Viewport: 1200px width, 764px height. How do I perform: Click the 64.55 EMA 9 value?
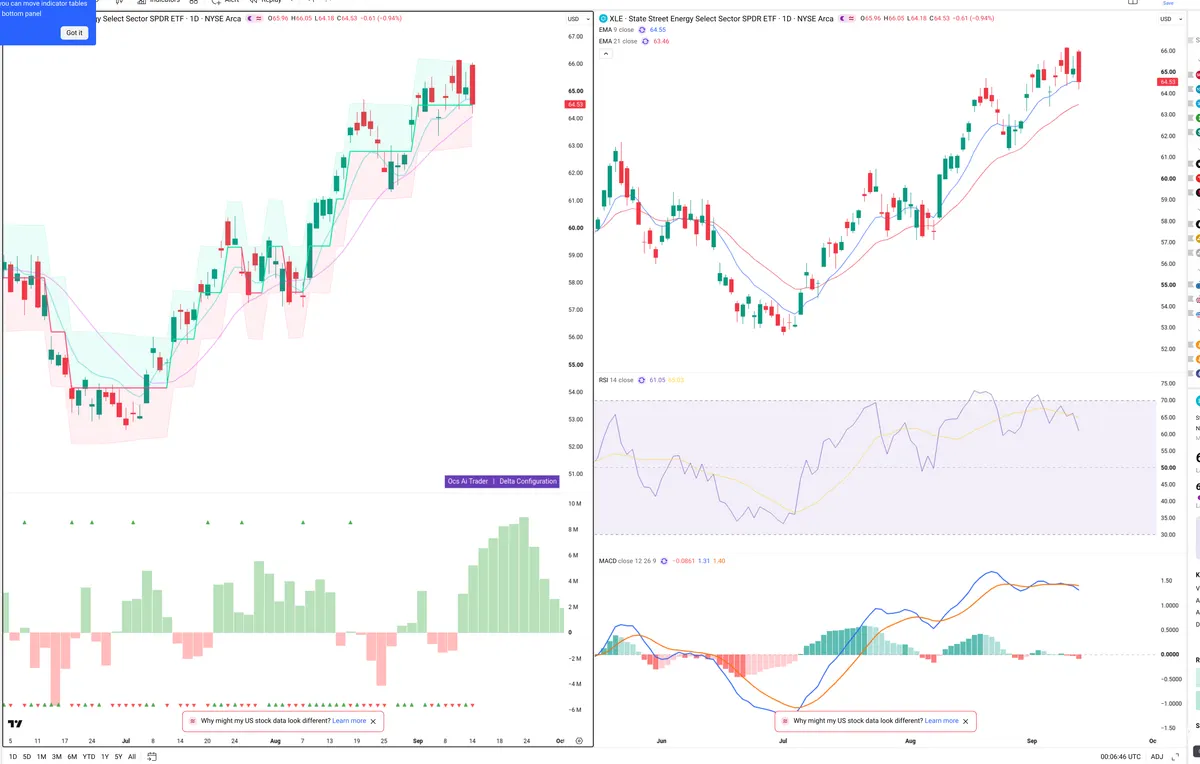658,30
